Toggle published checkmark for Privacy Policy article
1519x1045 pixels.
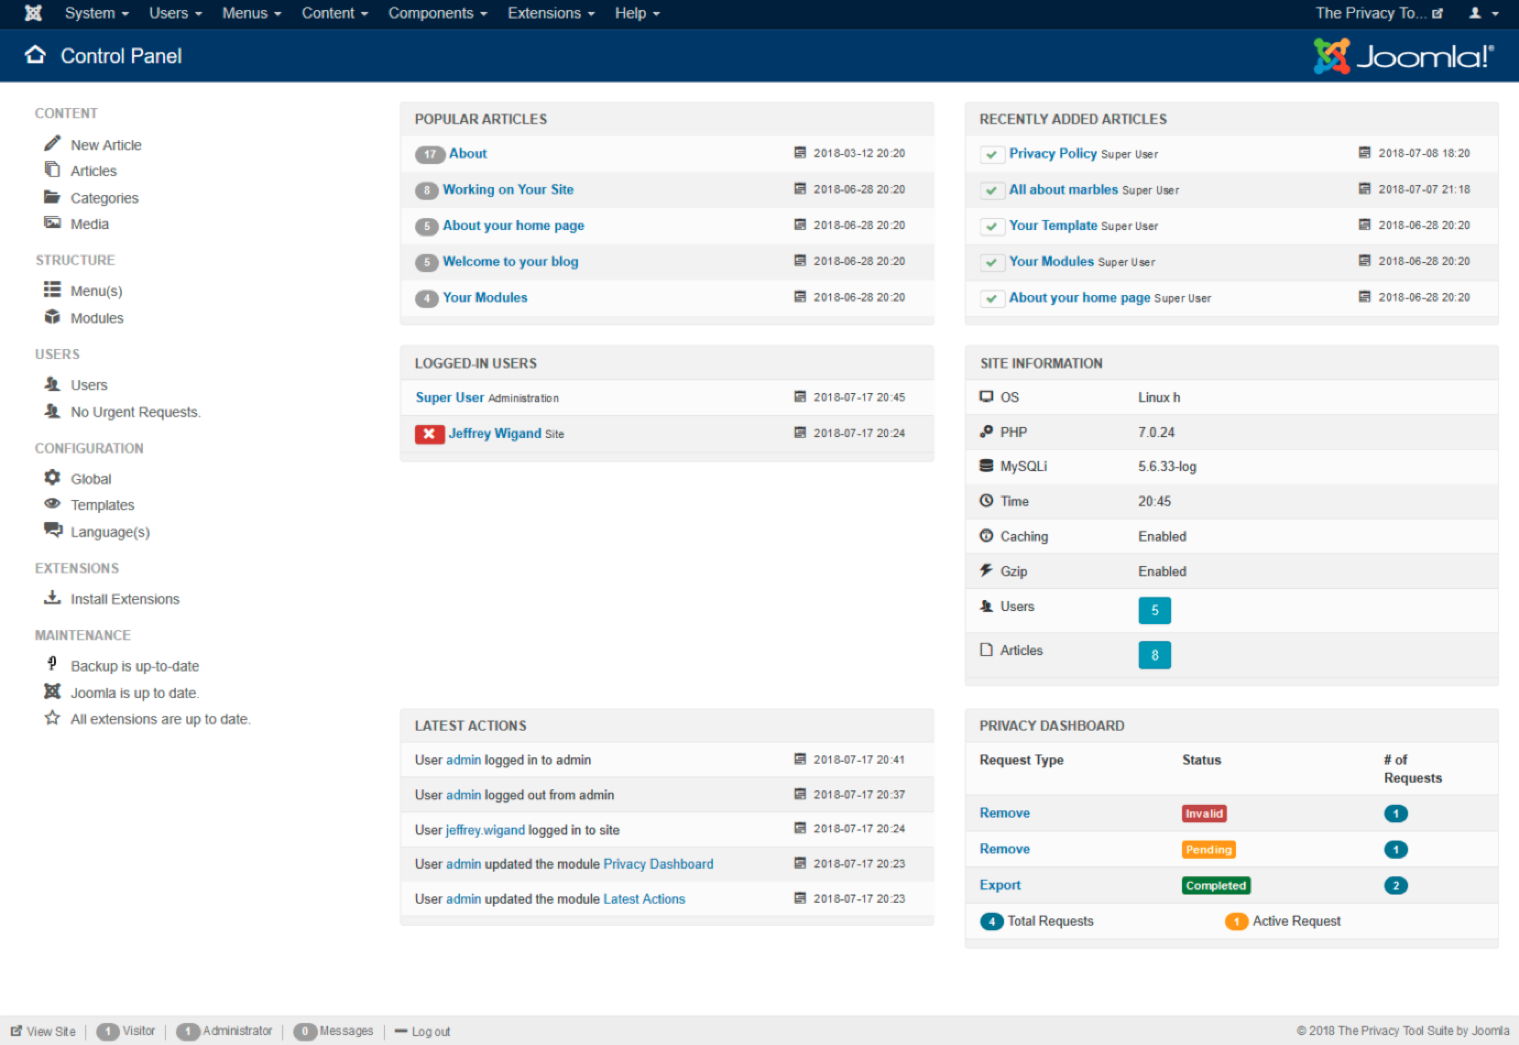click(991, 154)
